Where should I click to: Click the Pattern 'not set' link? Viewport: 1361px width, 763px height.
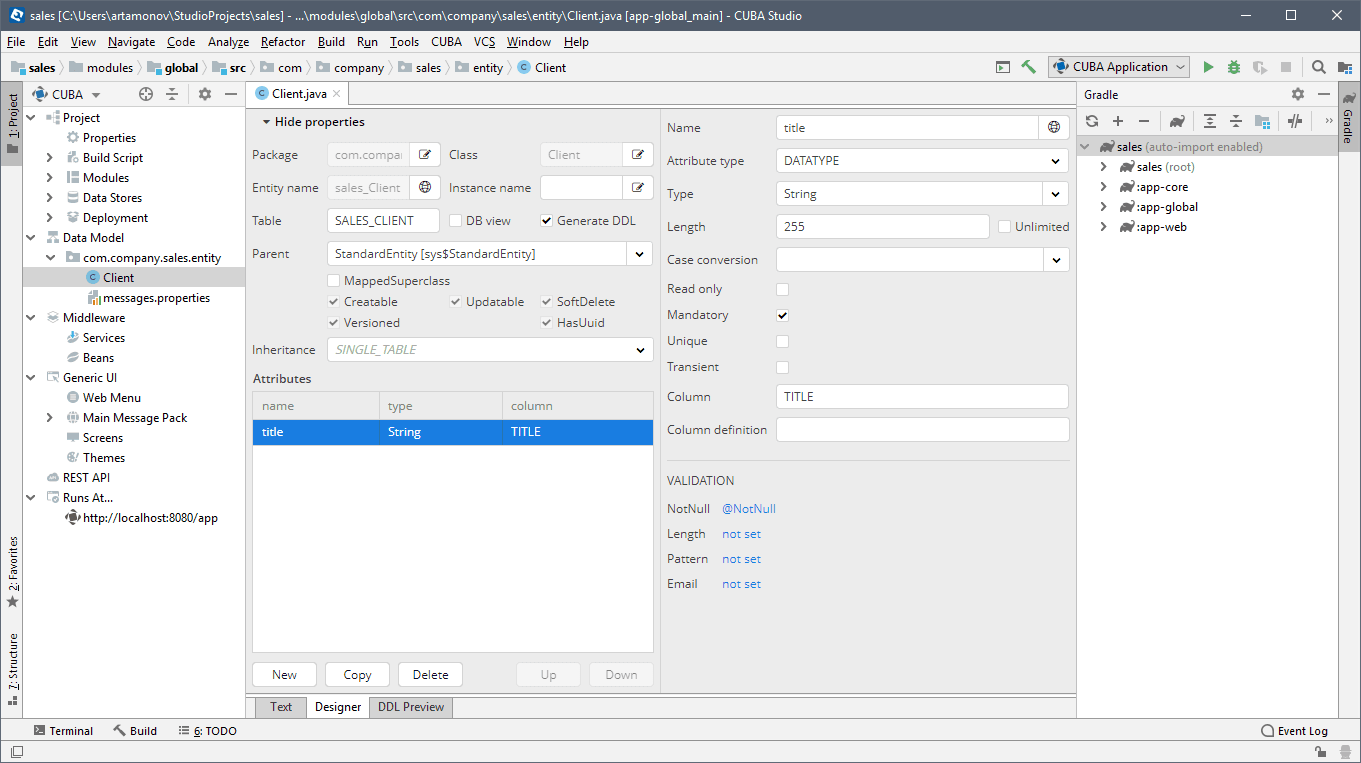pyautogui.click(x=741, y=559)
